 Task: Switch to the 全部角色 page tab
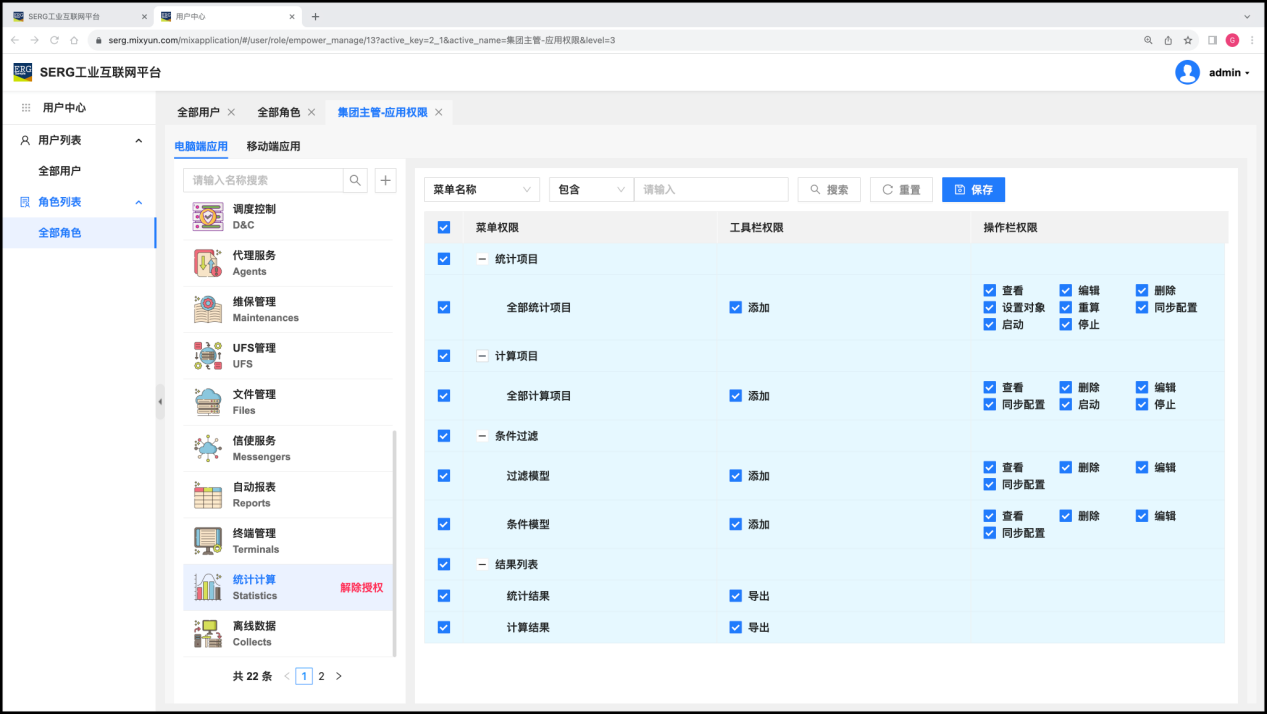point(279,112)
